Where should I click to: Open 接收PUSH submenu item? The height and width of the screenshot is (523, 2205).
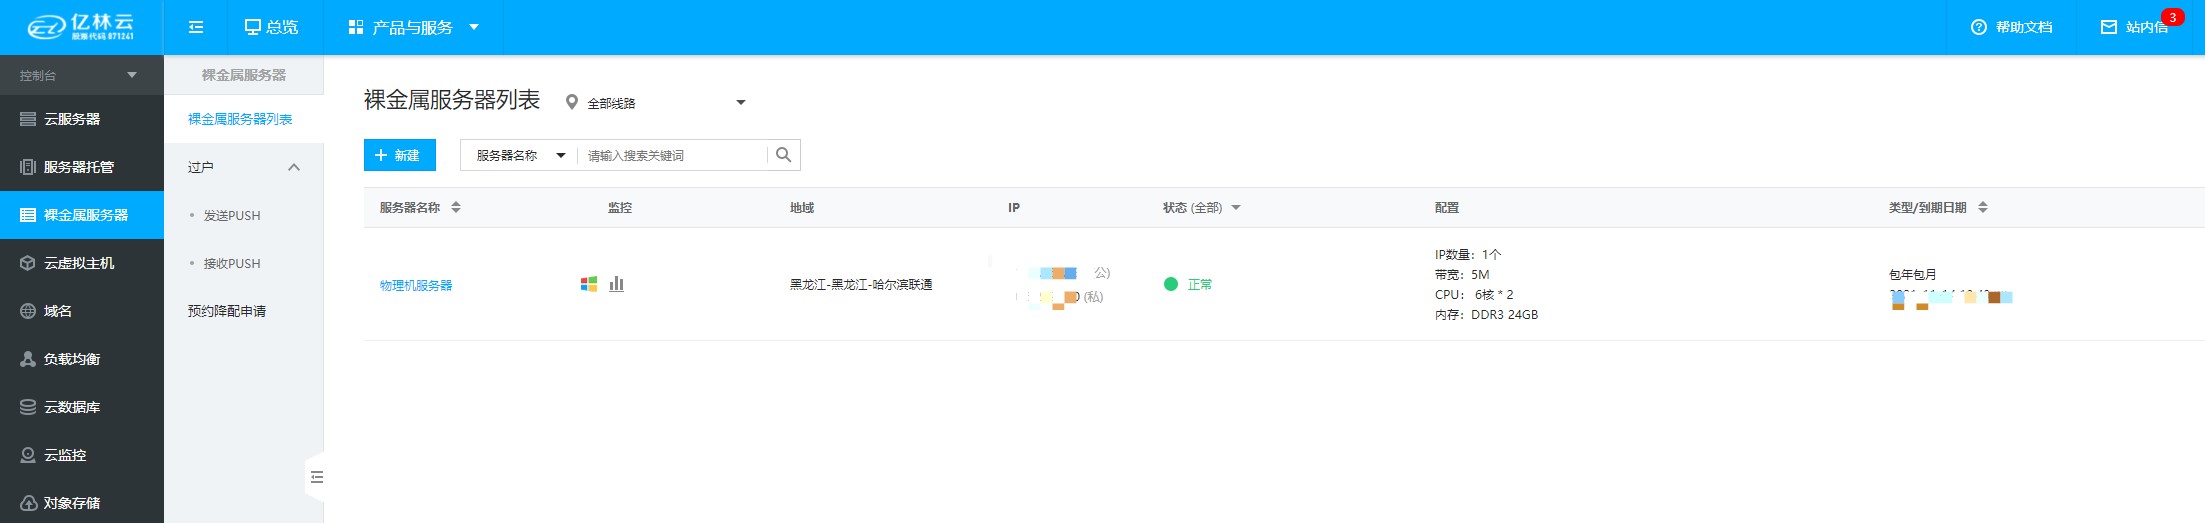tap(232, 263)
